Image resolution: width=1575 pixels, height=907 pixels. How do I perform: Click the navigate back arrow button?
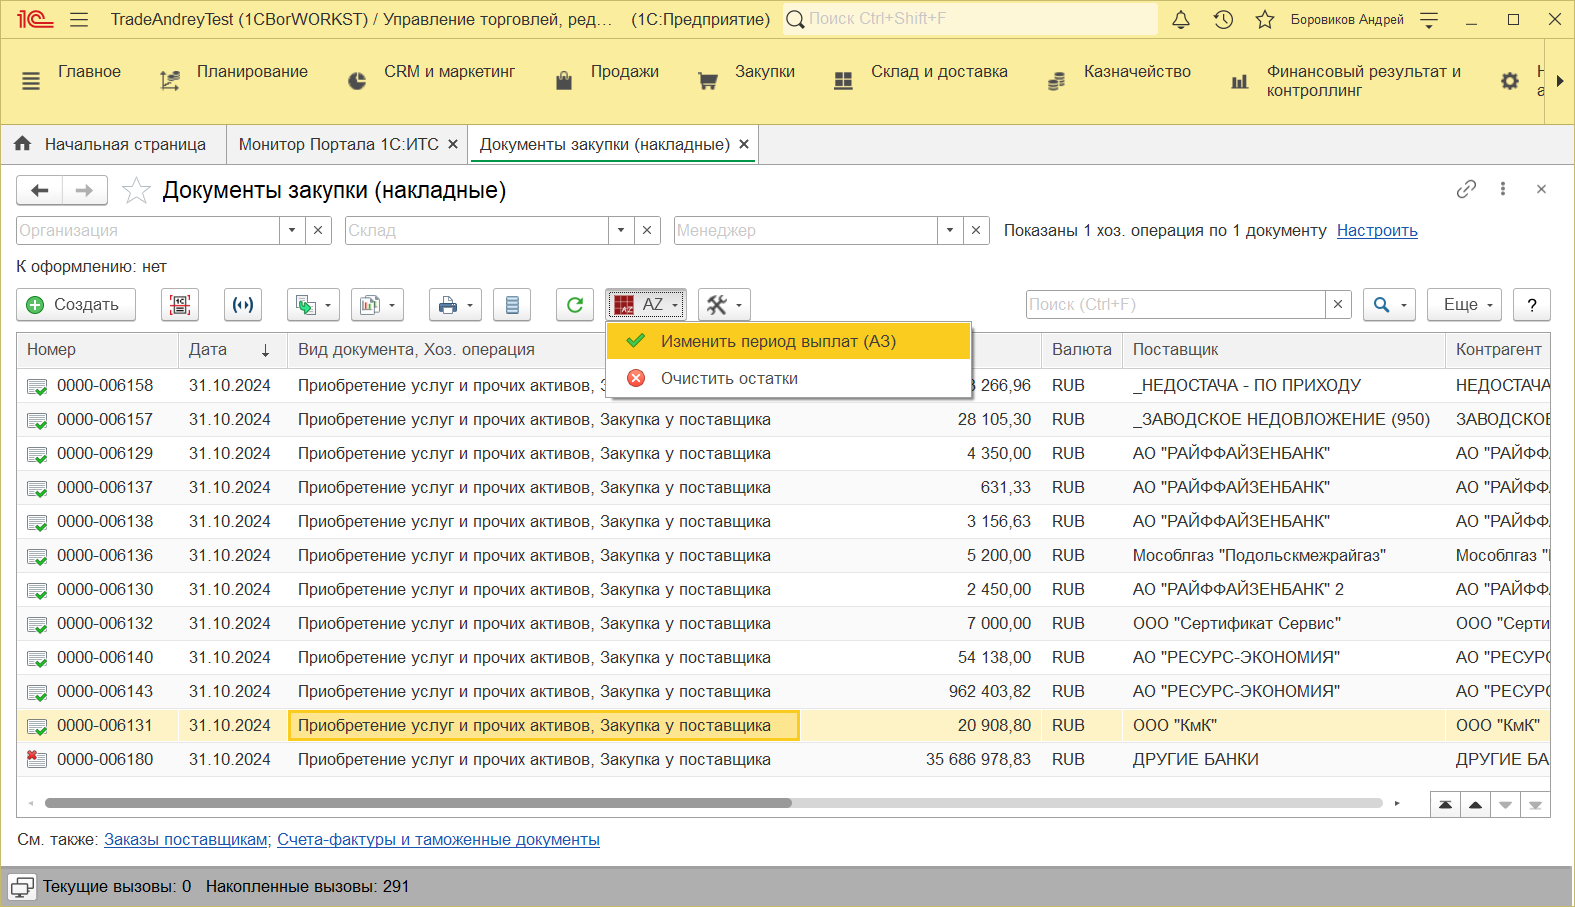(x=40, y=190)
